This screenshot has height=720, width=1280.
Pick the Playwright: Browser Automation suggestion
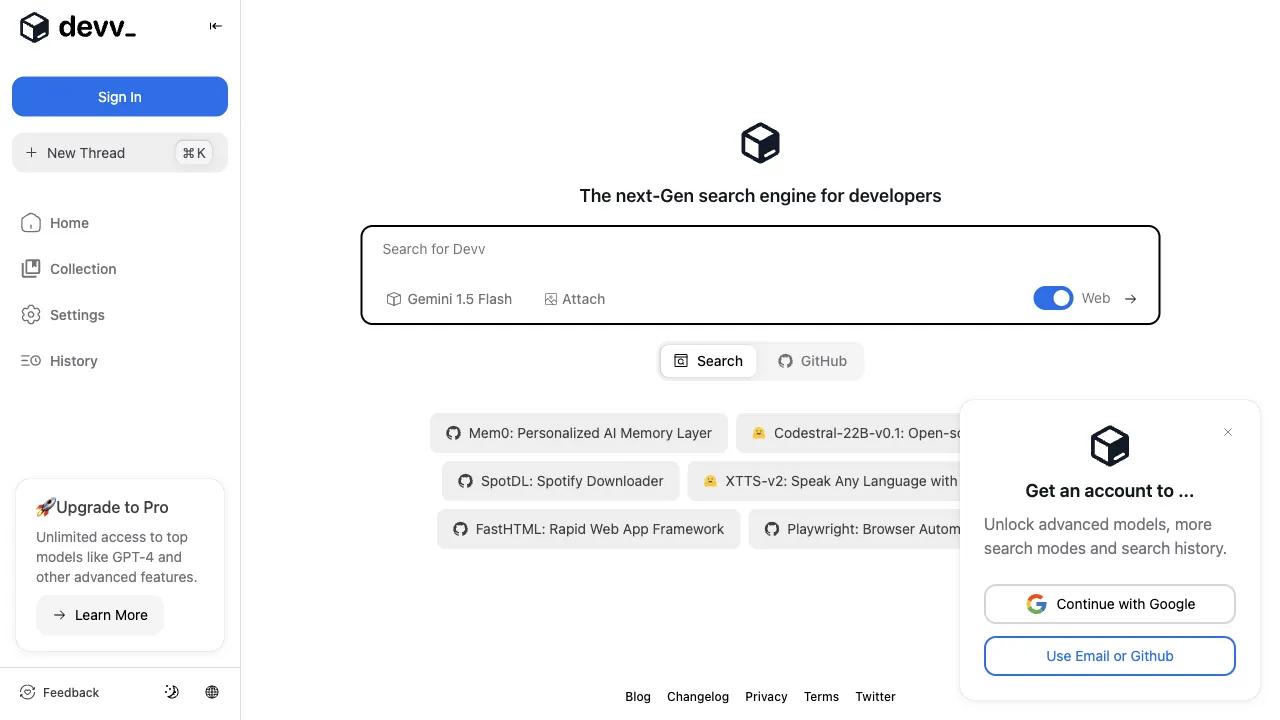[x=854, y=529]
